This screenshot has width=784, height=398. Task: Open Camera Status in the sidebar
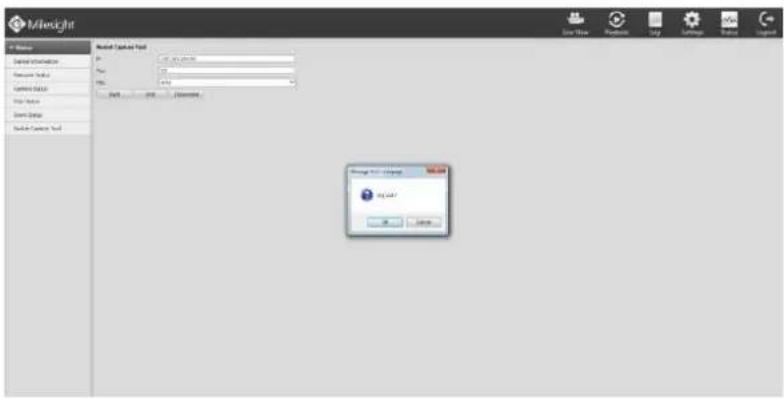click(48, 88)
